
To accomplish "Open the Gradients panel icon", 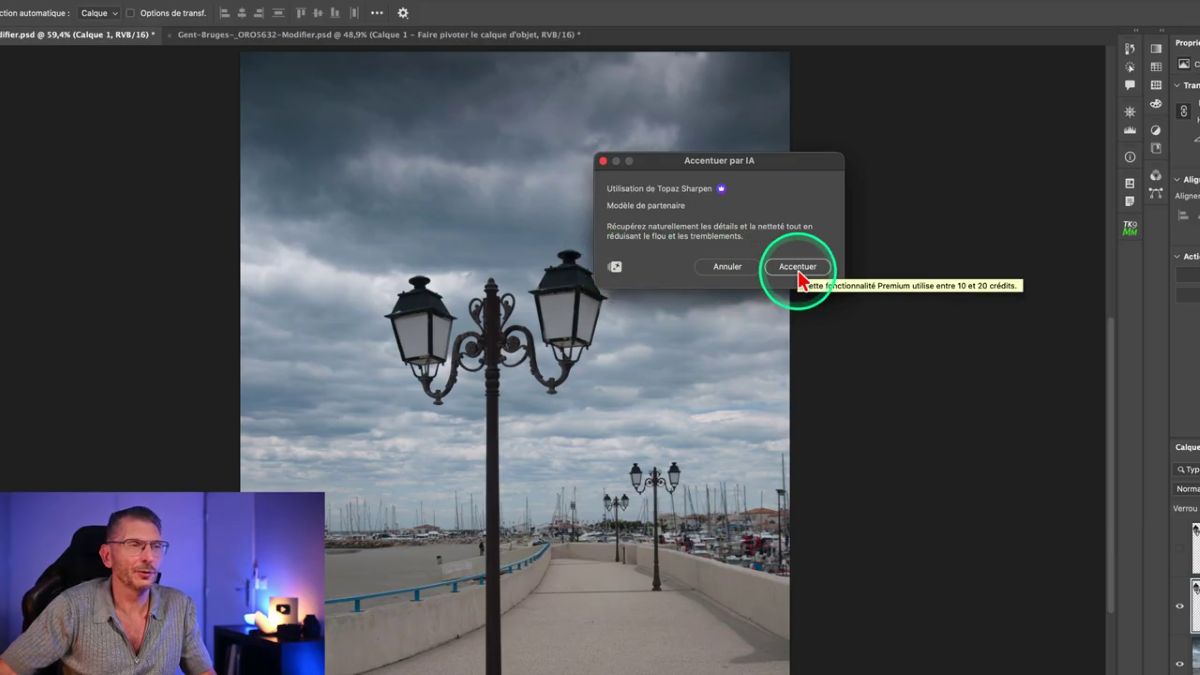I will coord(1156,48).
